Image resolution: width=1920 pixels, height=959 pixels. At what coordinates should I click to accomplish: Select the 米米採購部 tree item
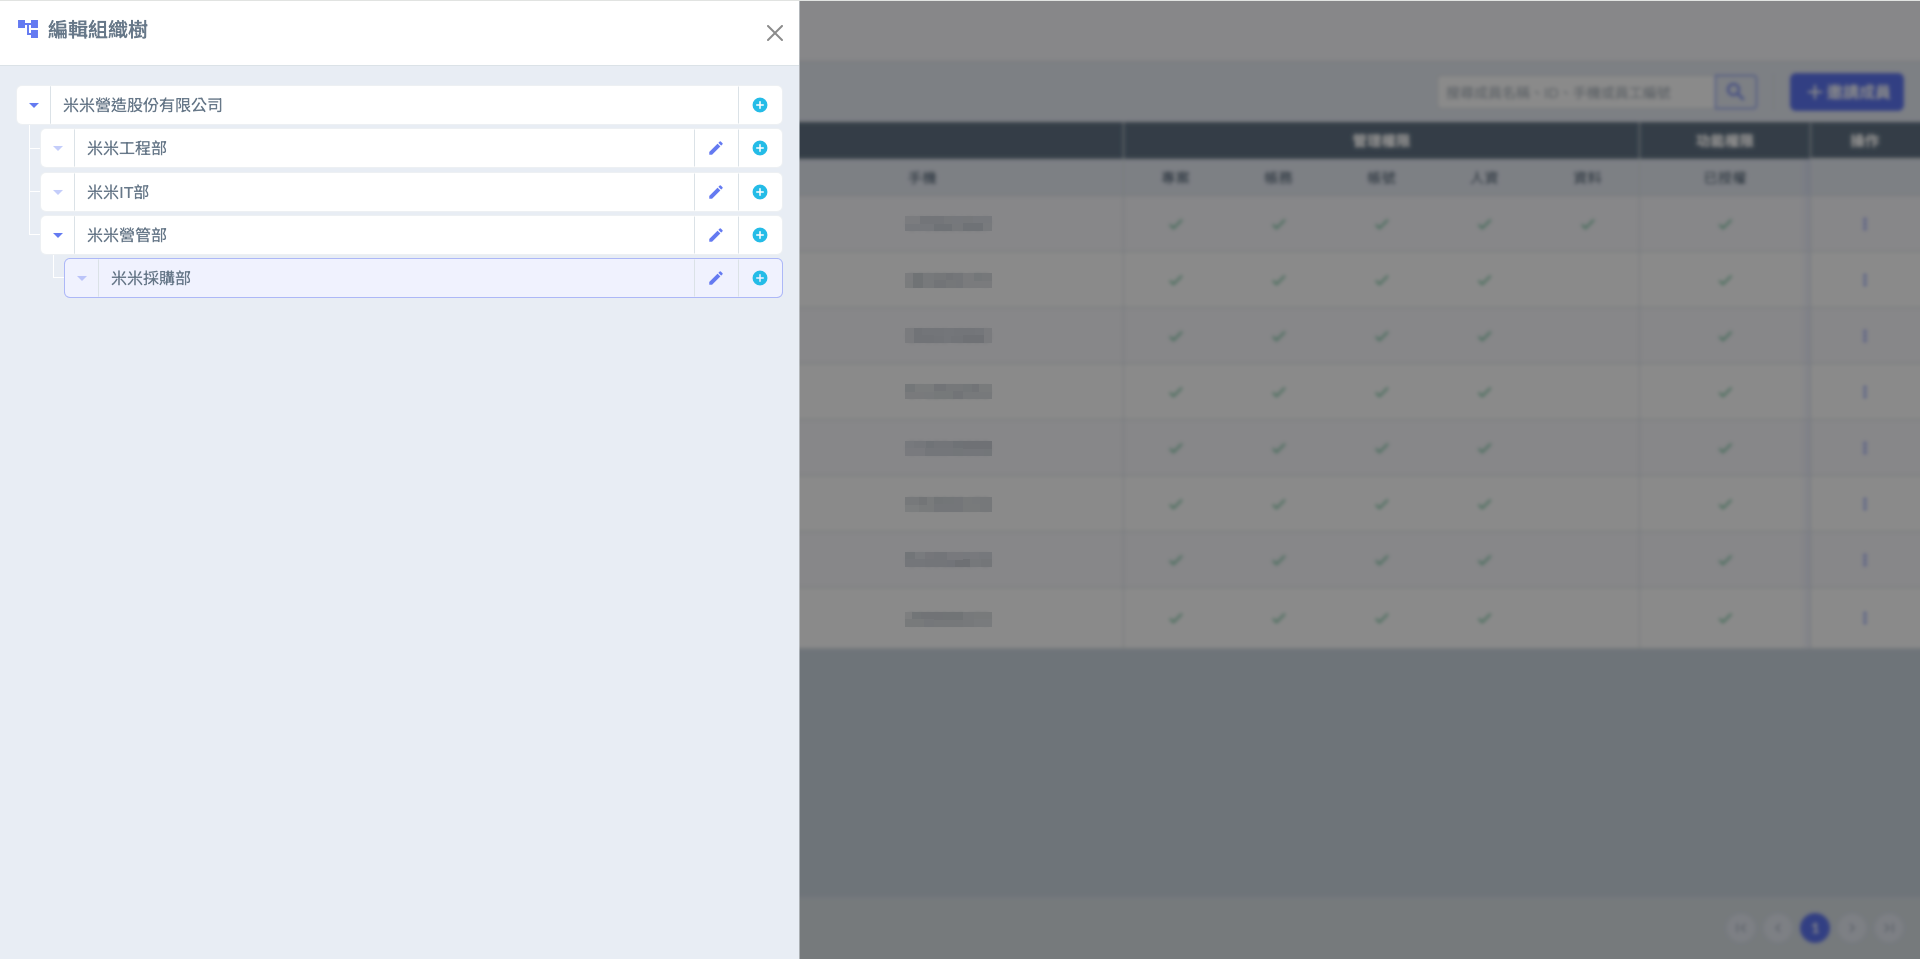point(151,278)
